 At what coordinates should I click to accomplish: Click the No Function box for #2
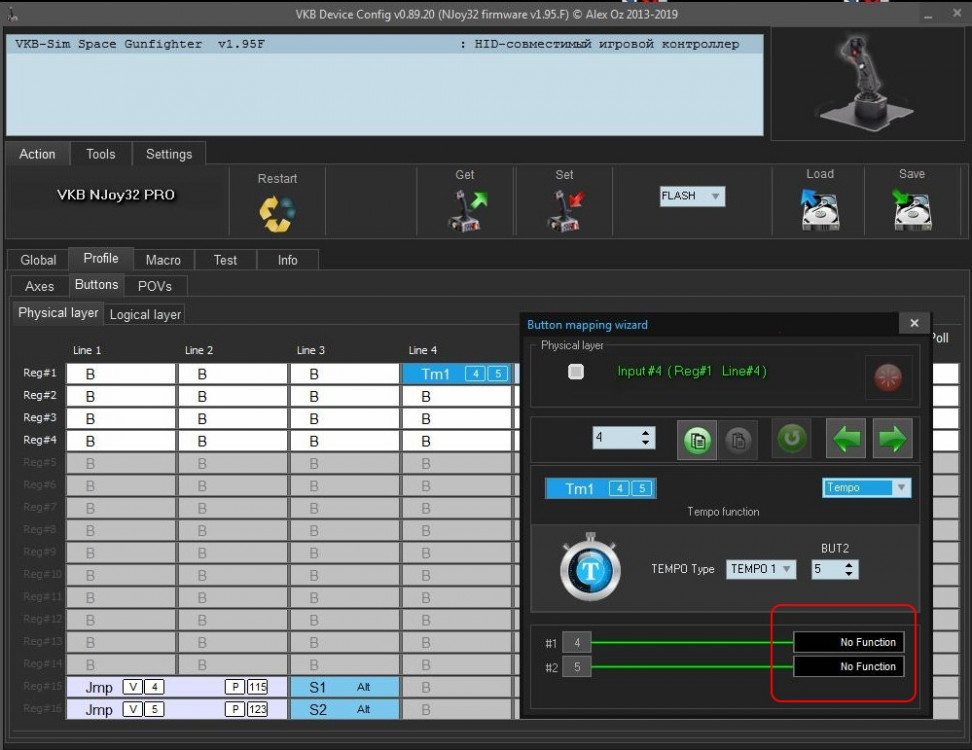click(848, 666)
